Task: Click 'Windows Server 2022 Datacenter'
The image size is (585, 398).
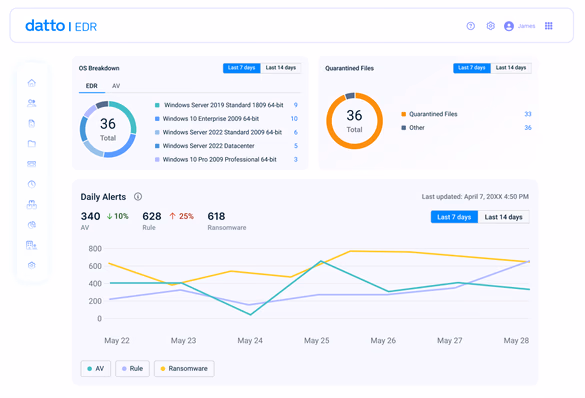Action: coord(209,146)
